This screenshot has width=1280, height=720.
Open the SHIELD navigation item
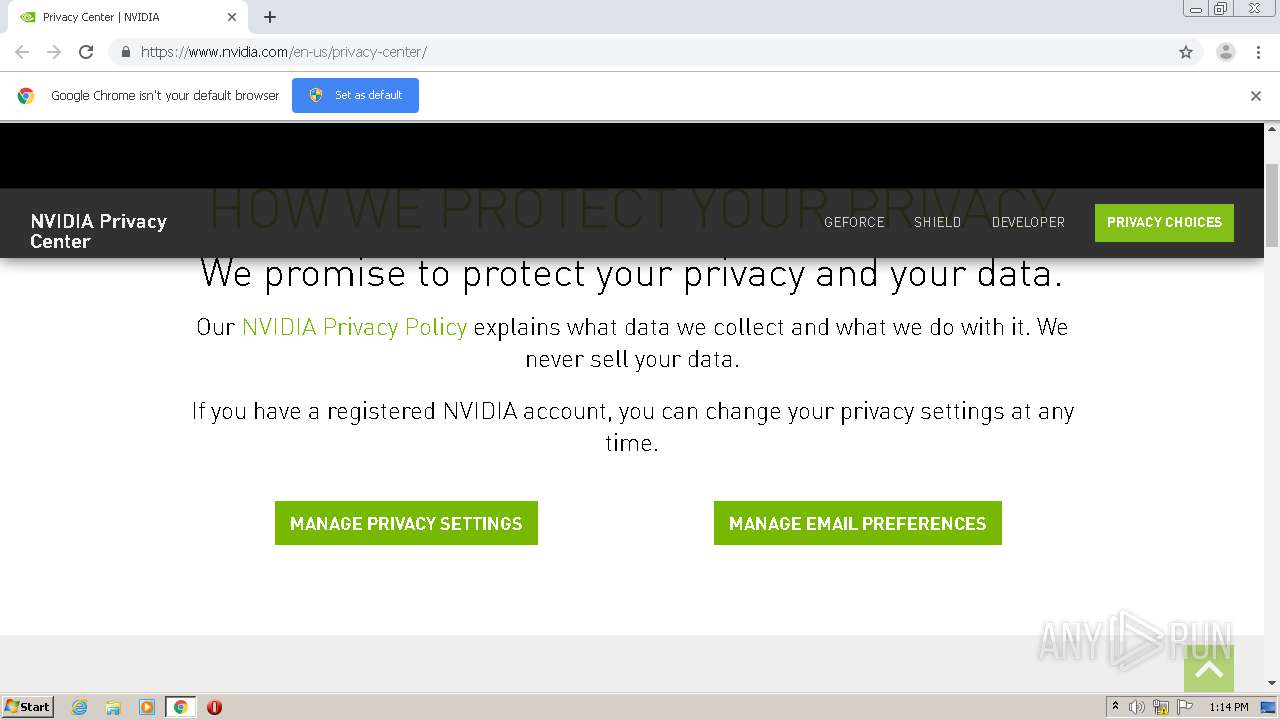coord(937,222)
